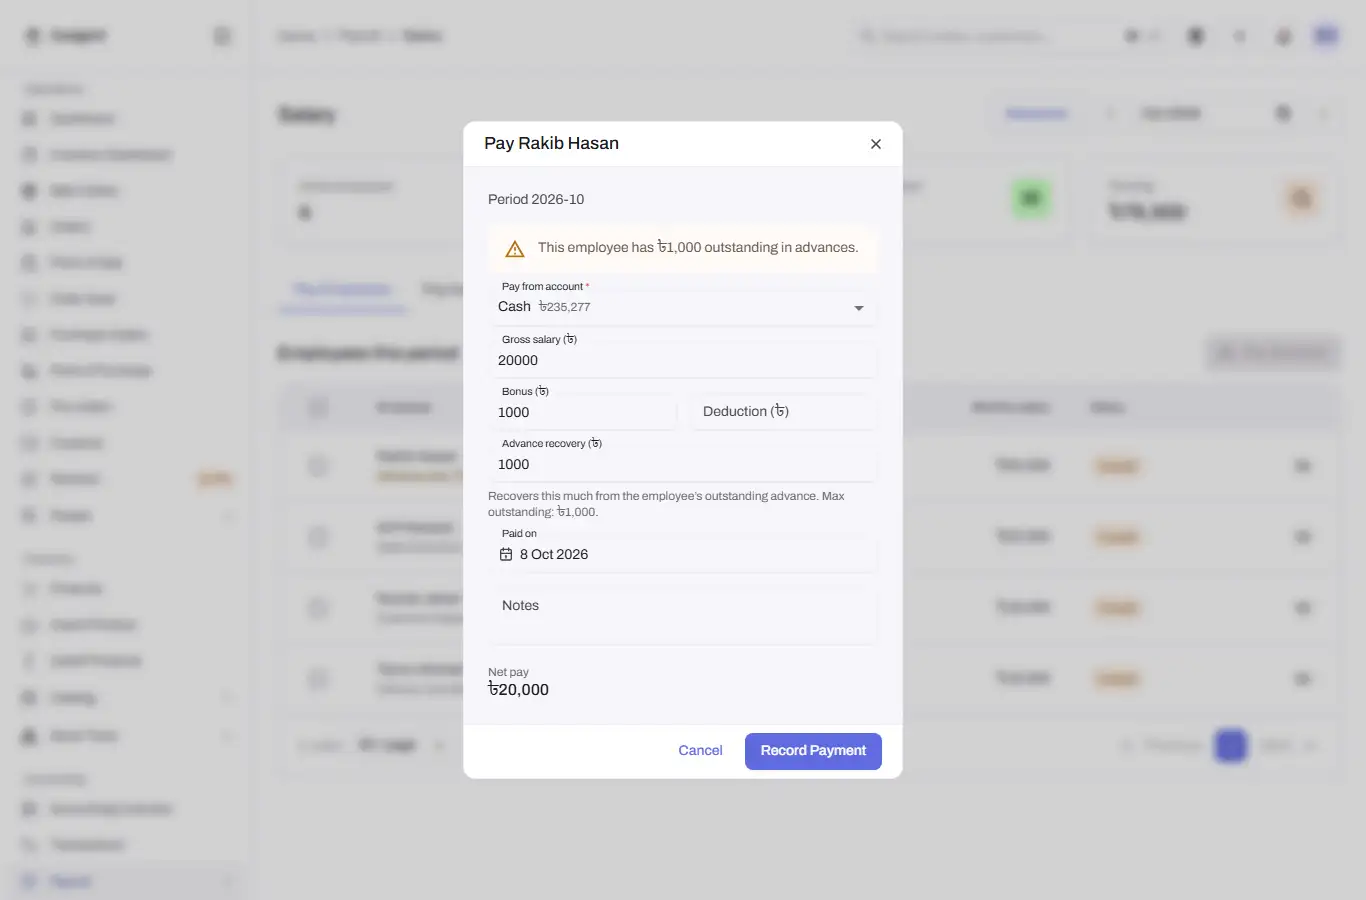1366x900 pixels.
Task: Close the Pay Rakib Hasan dialog
Action: 876,144
